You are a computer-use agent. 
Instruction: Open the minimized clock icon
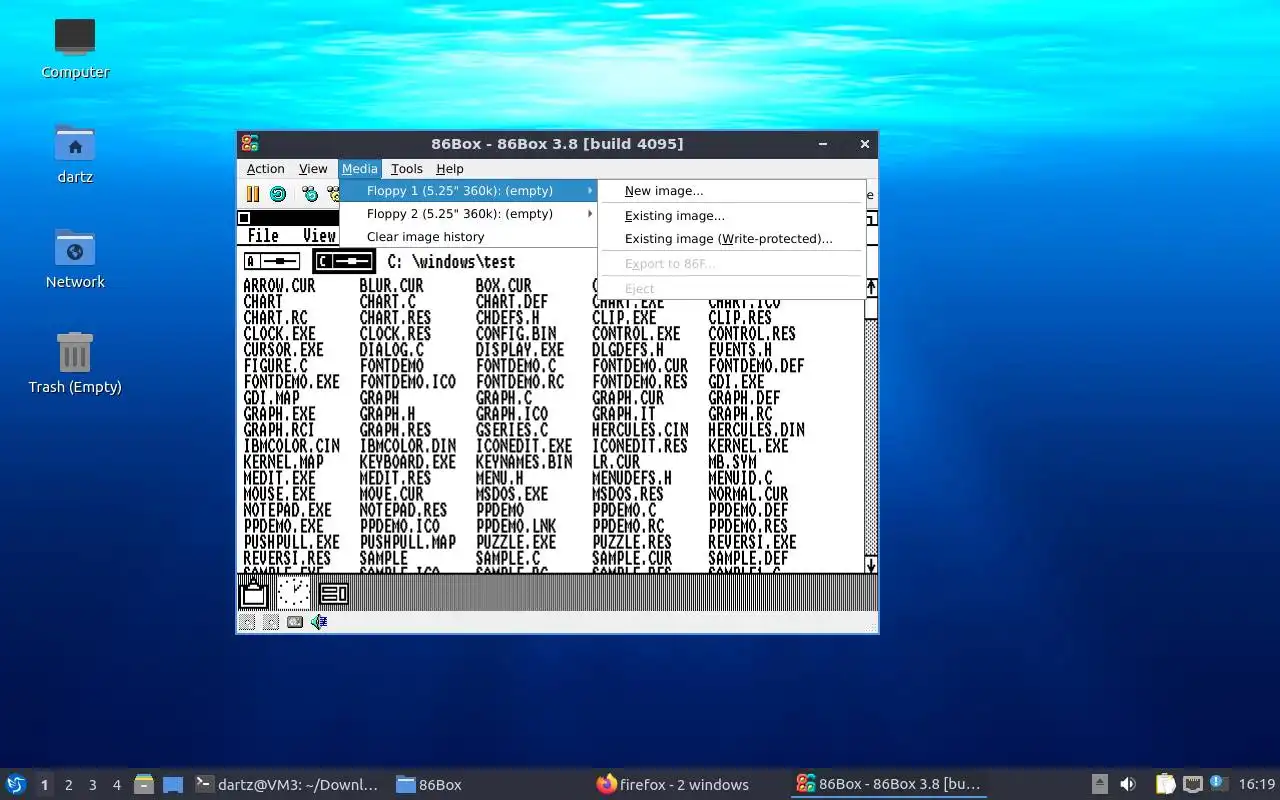coord(293,593)
